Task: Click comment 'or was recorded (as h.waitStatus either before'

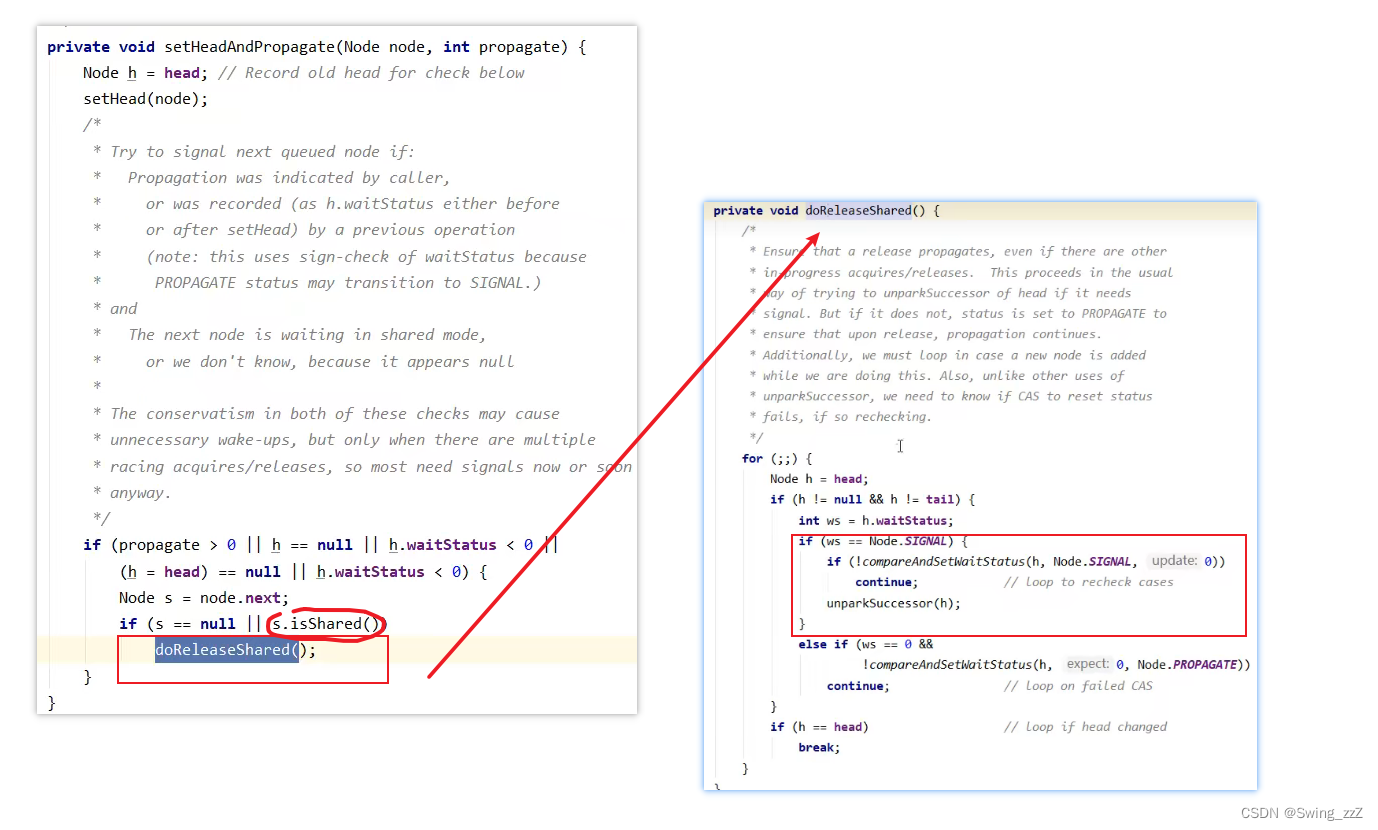Action: click(x=352, y=203)
